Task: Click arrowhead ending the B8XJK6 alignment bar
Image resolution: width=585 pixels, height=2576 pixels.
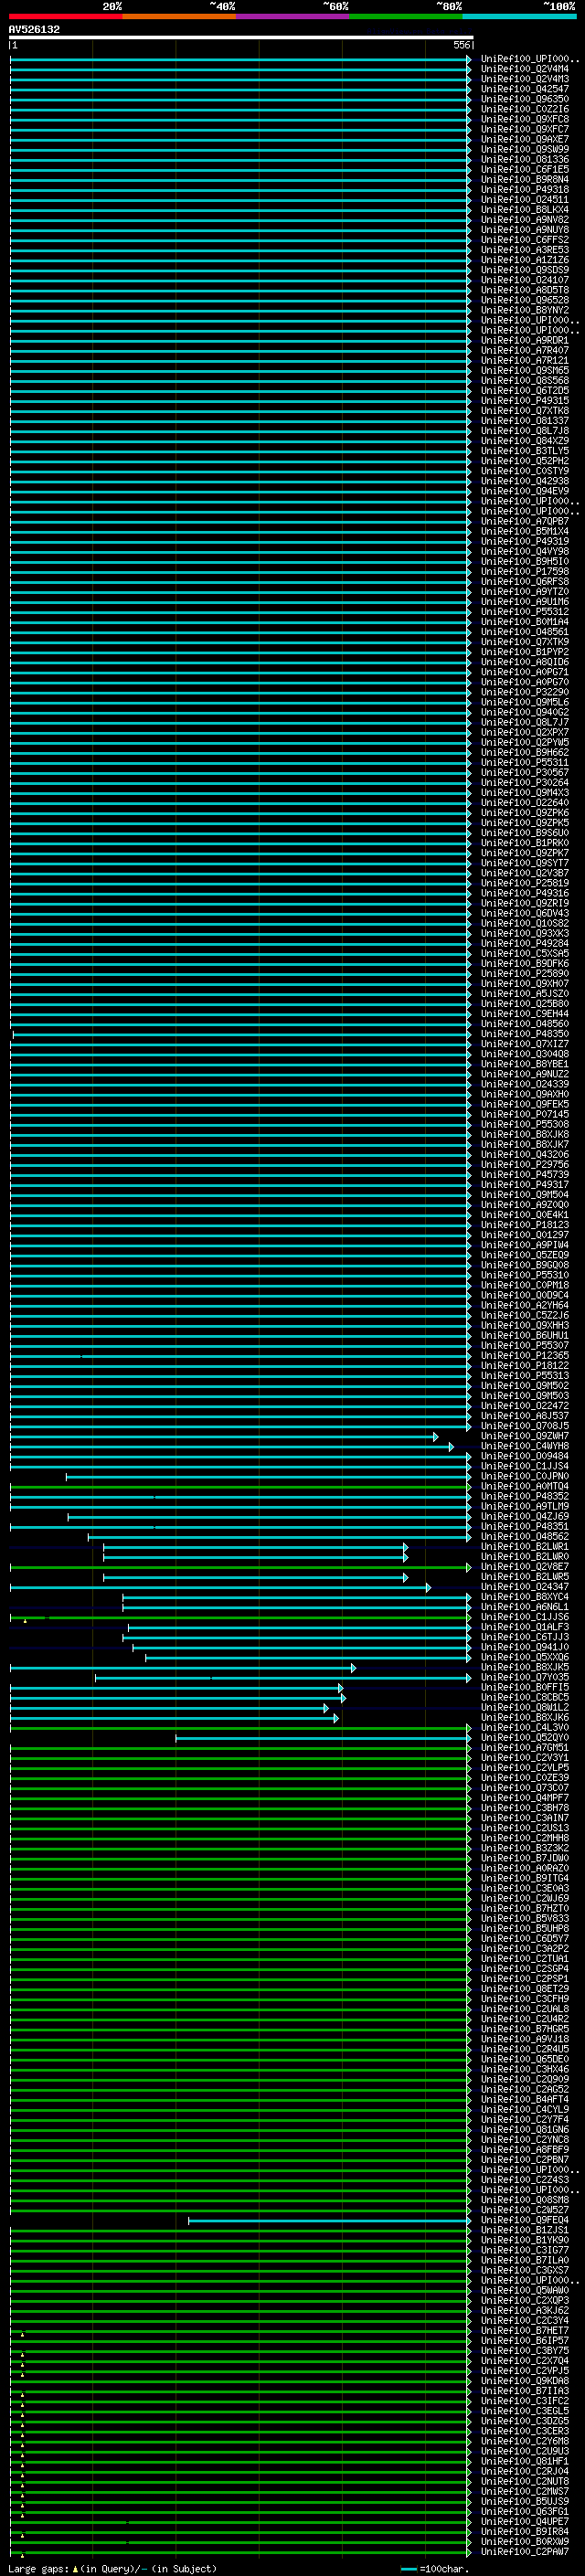Action: point(336,1718)
